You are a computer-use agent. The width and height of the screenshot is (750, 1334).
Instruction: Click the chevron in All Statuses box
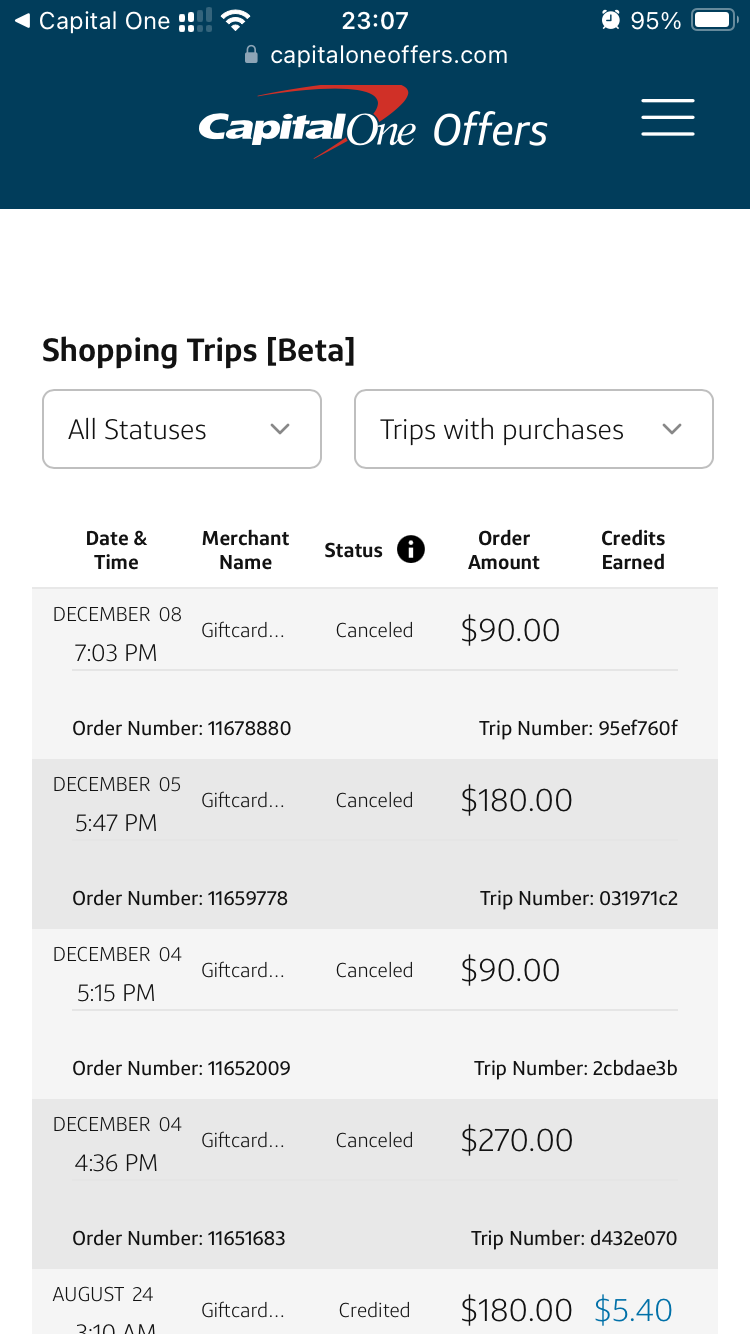pyautogui.click(x=280, y=429)
